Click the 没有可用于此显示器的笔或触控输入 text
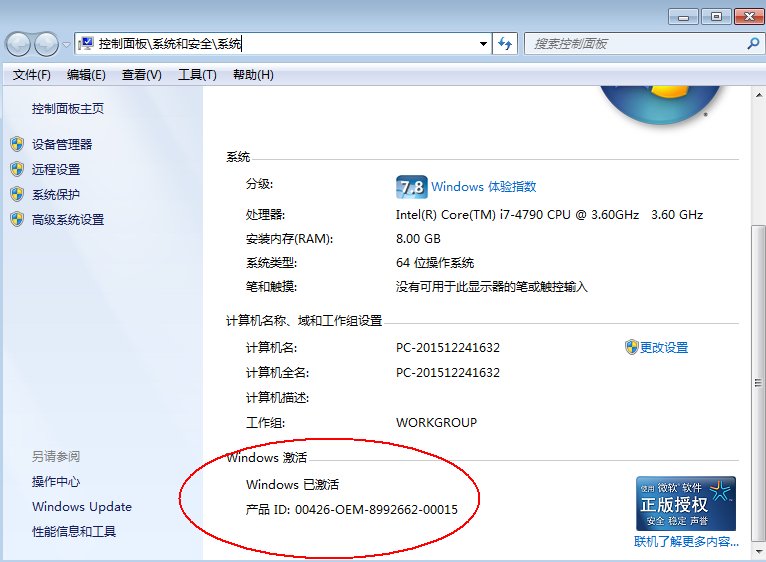Viewport: 766px width, 562px height. coord(491,286)
